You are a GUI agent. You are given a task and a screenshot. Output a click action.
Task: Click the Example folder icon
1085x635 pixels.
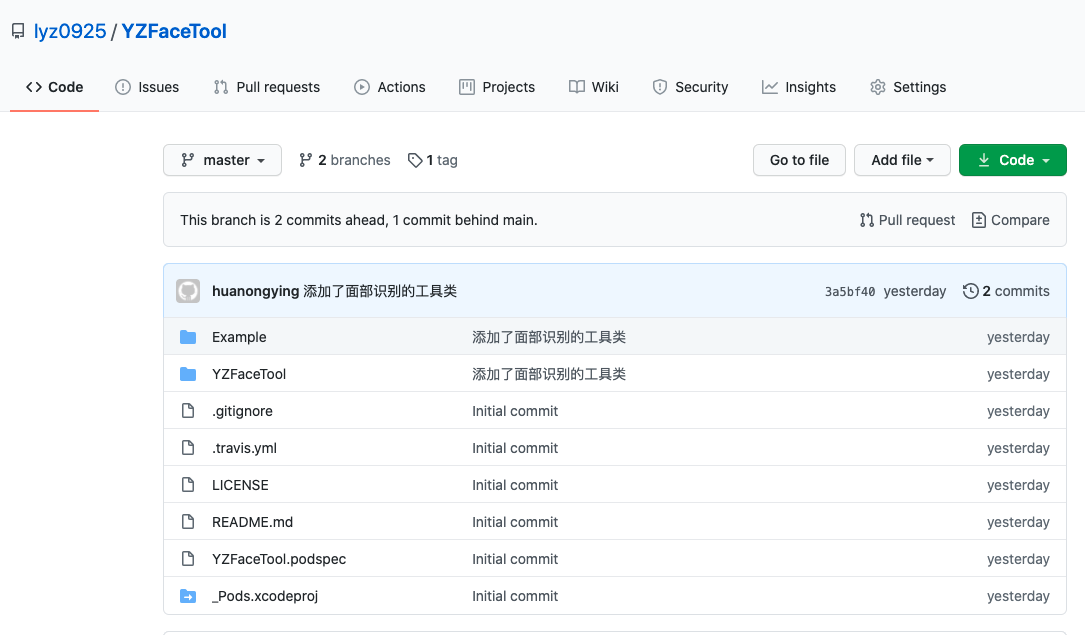188,337
